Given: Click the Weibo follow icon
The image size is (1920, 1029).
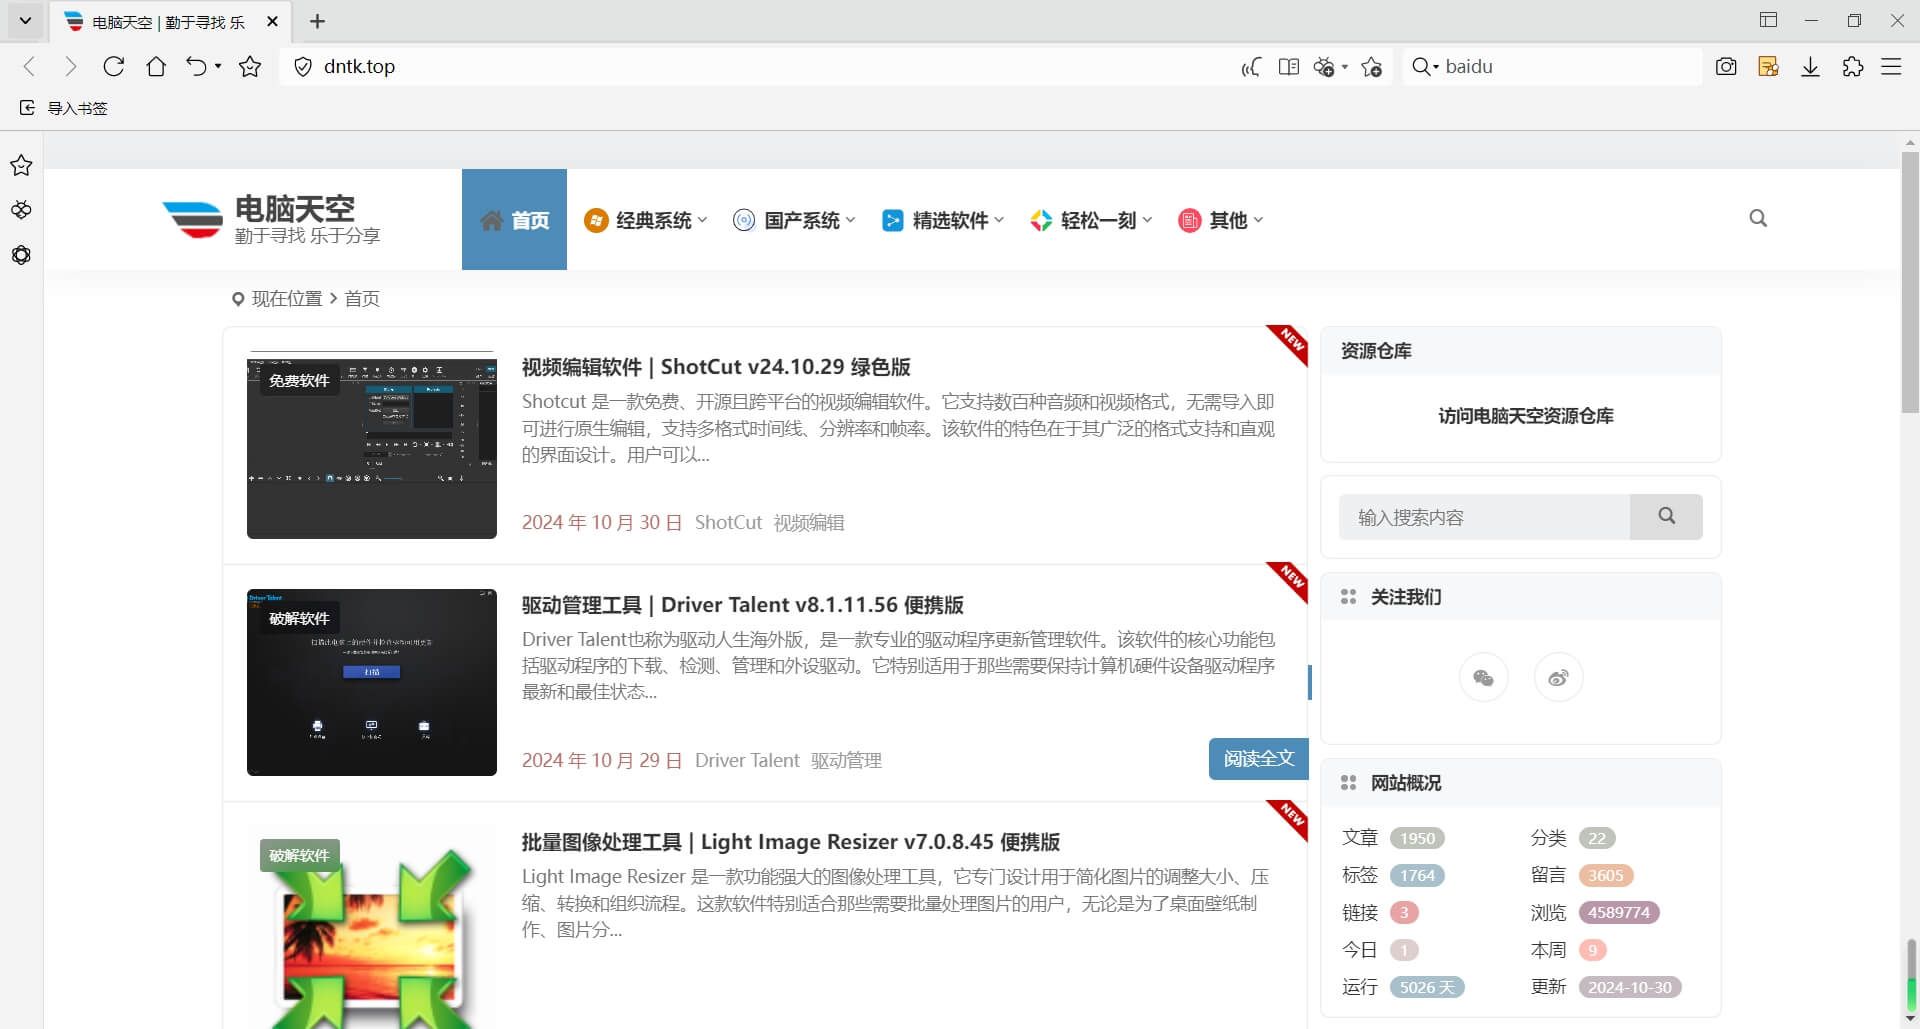Looking at the screenshot, I should 1558,678.
